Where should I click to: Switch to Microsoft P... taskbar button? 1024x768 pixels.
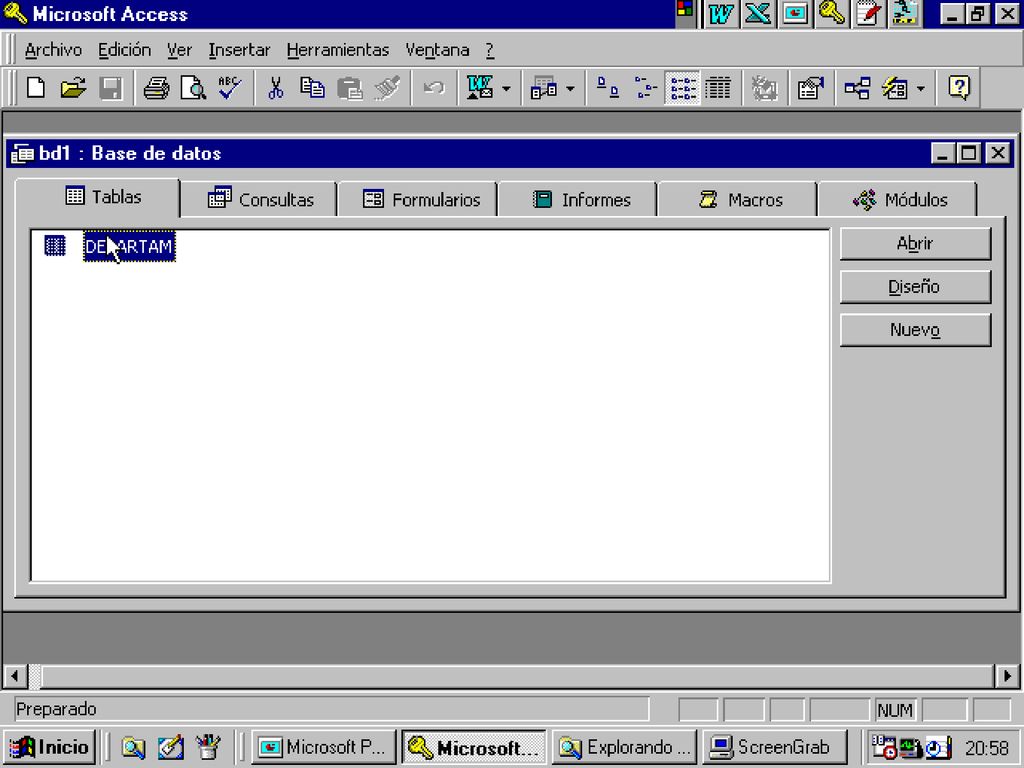(x=324, y=747)
